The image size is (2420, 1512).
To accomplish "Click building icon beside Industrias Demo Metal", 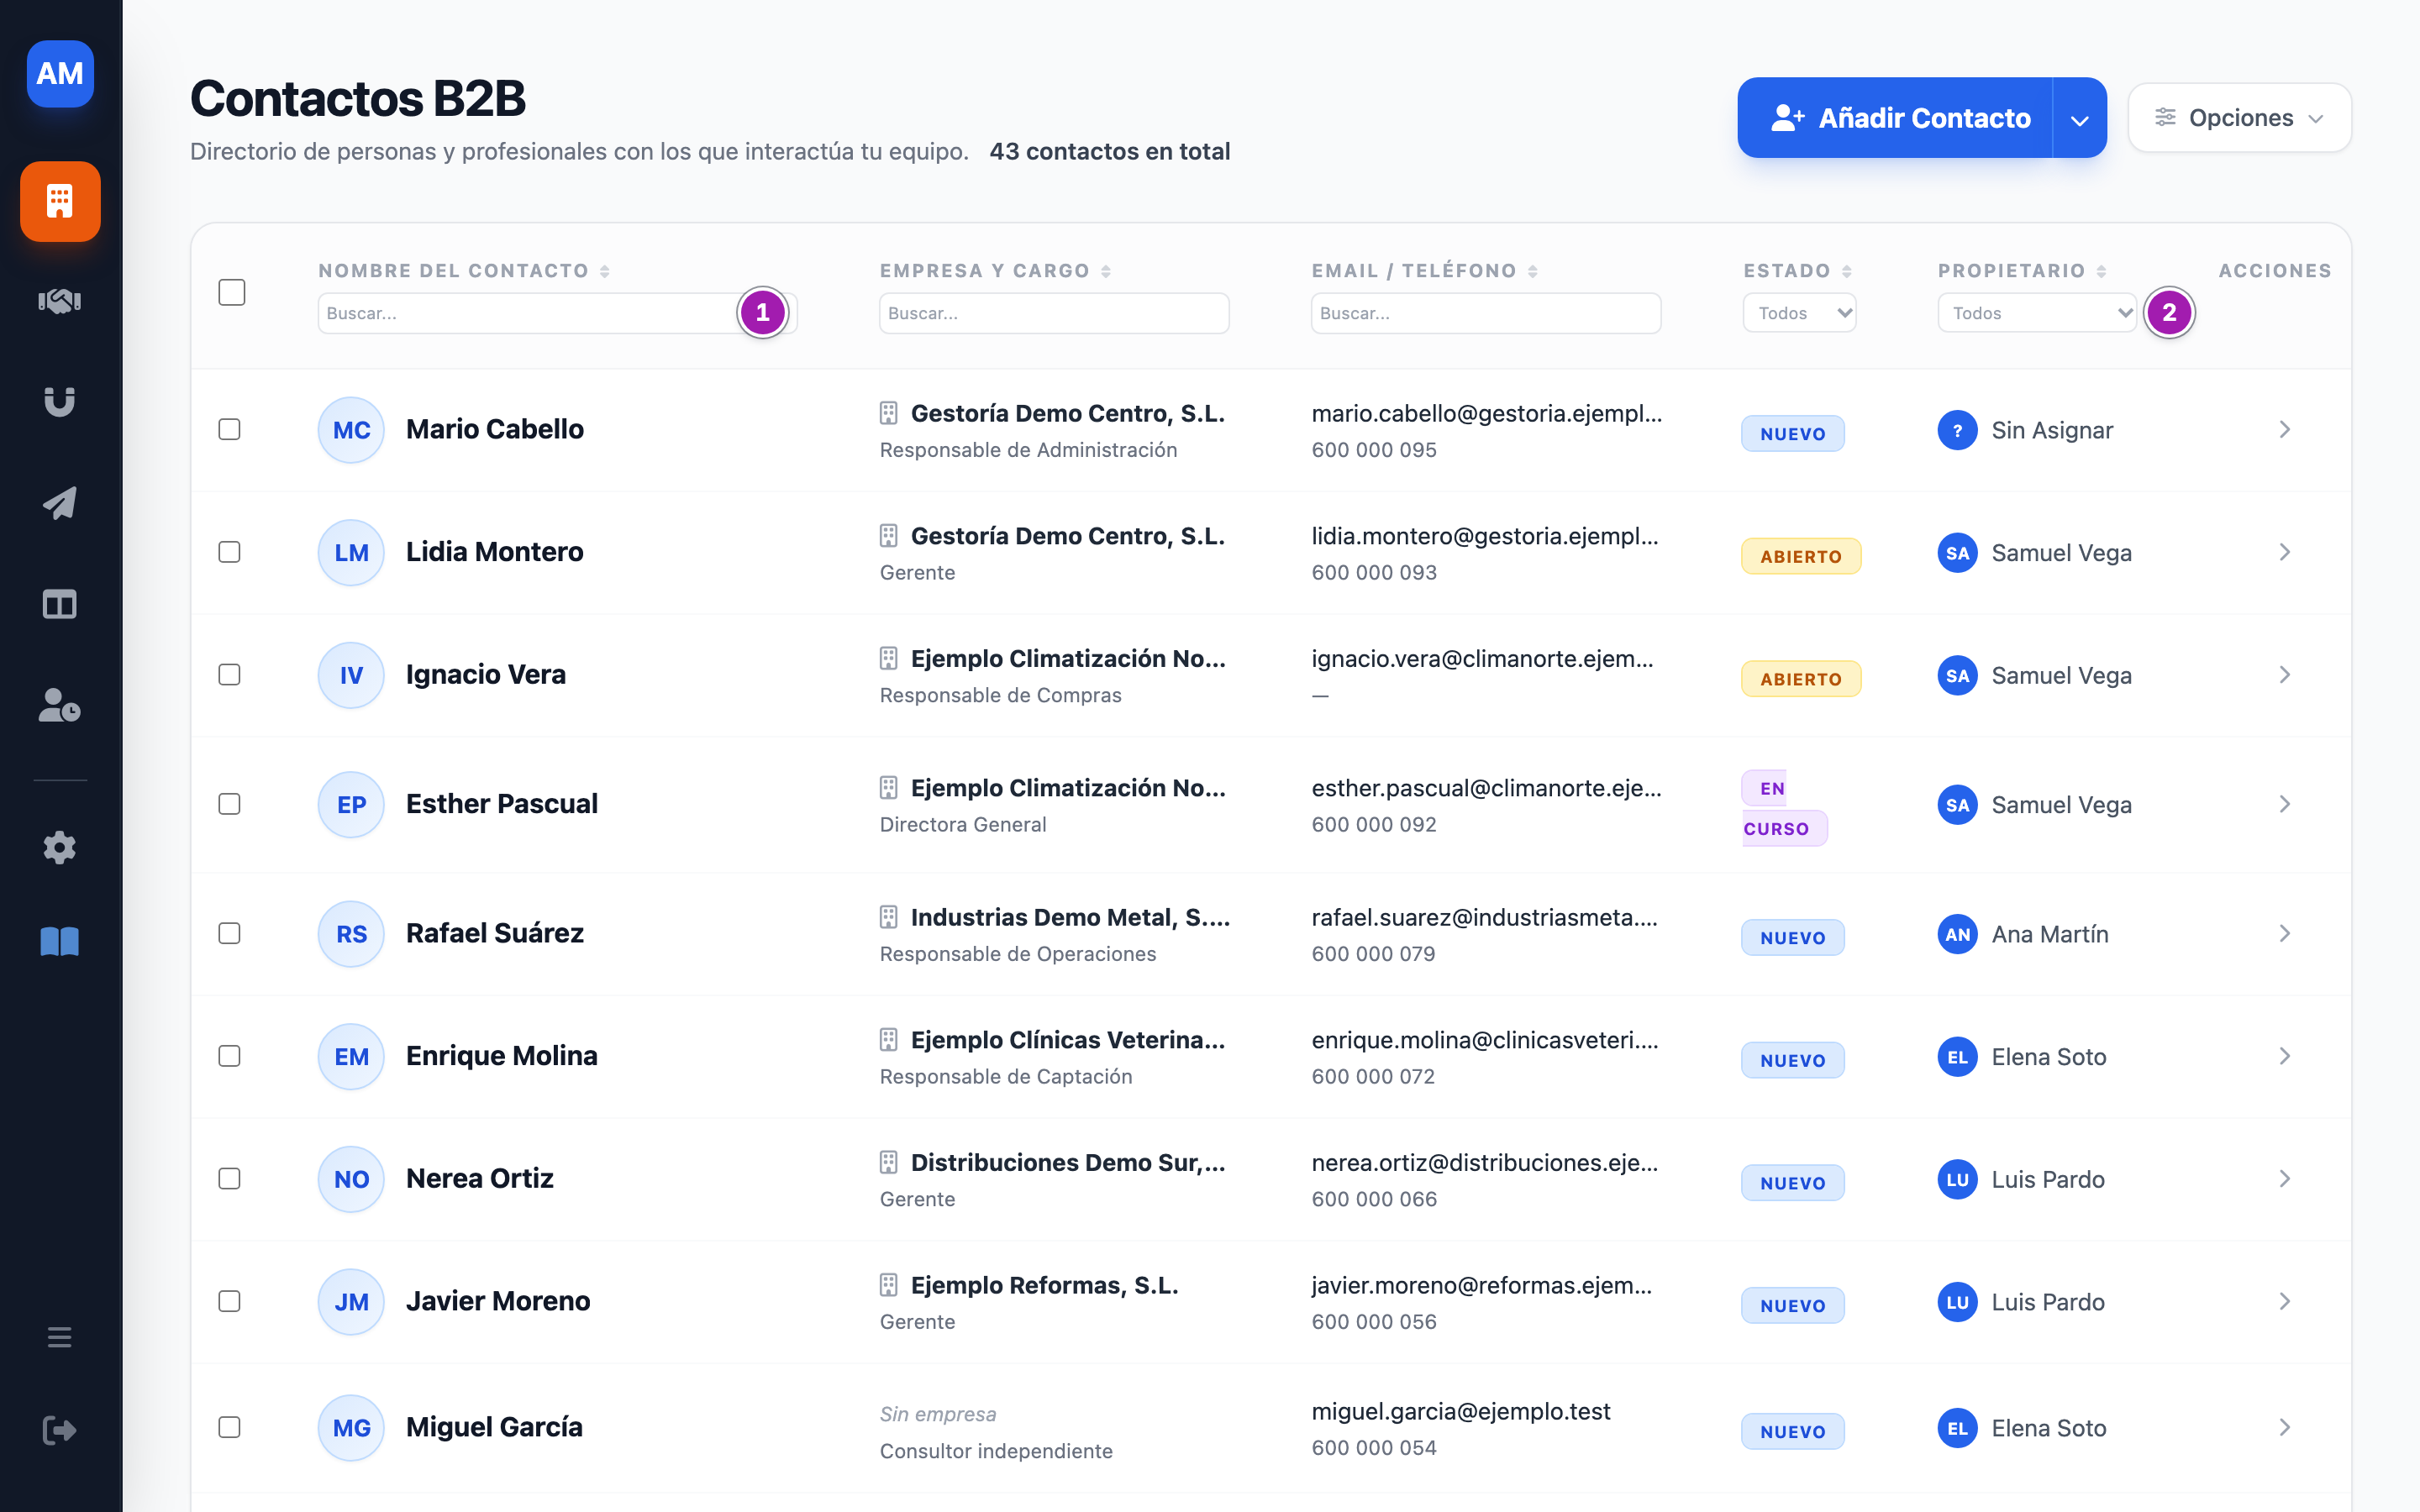I will pos(888,917).
